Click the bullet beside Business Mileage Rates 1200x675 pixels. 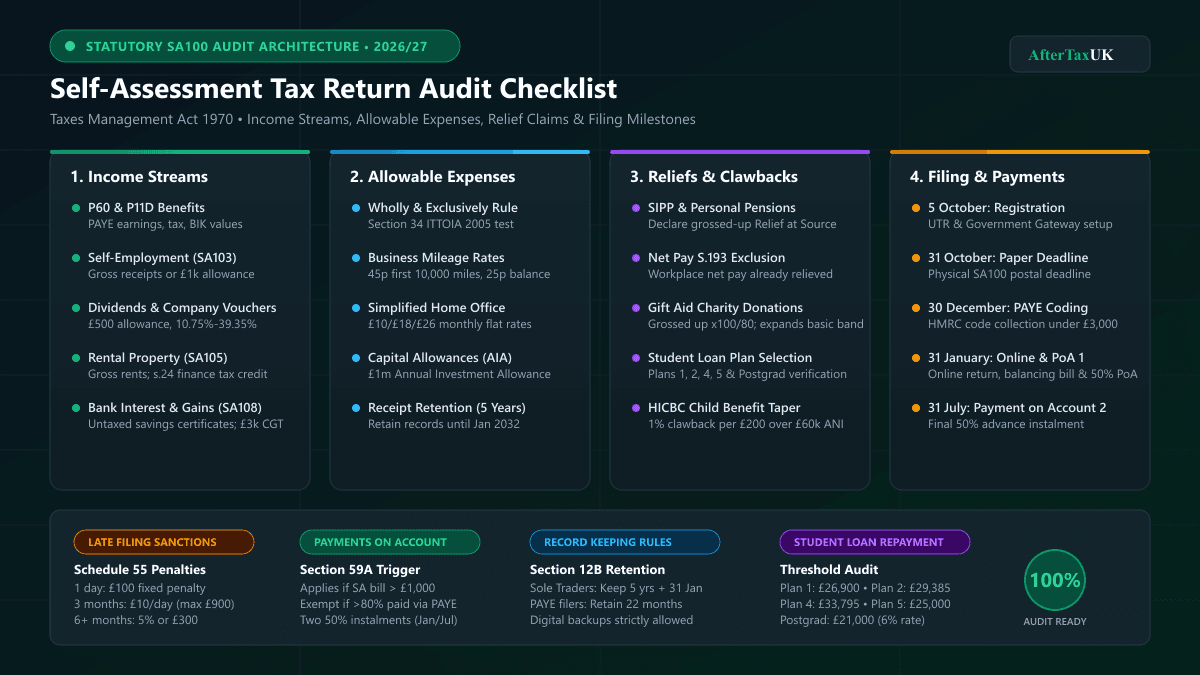pyautogui.click(x=356, y=258)
